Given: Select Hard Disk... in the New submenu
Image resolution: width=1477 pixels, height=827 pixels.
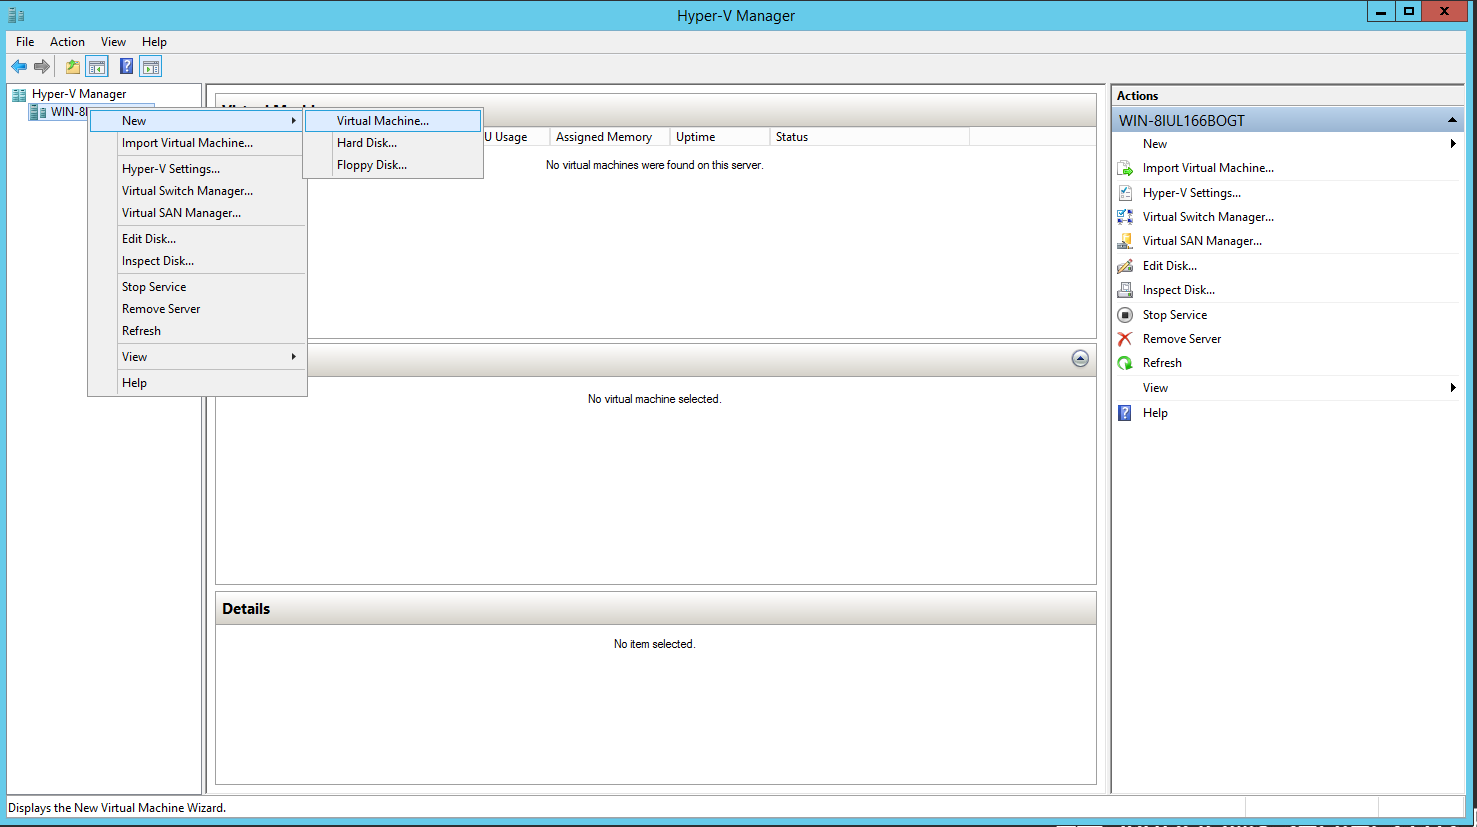Looking at the screenshot, I should coord(367,143).
